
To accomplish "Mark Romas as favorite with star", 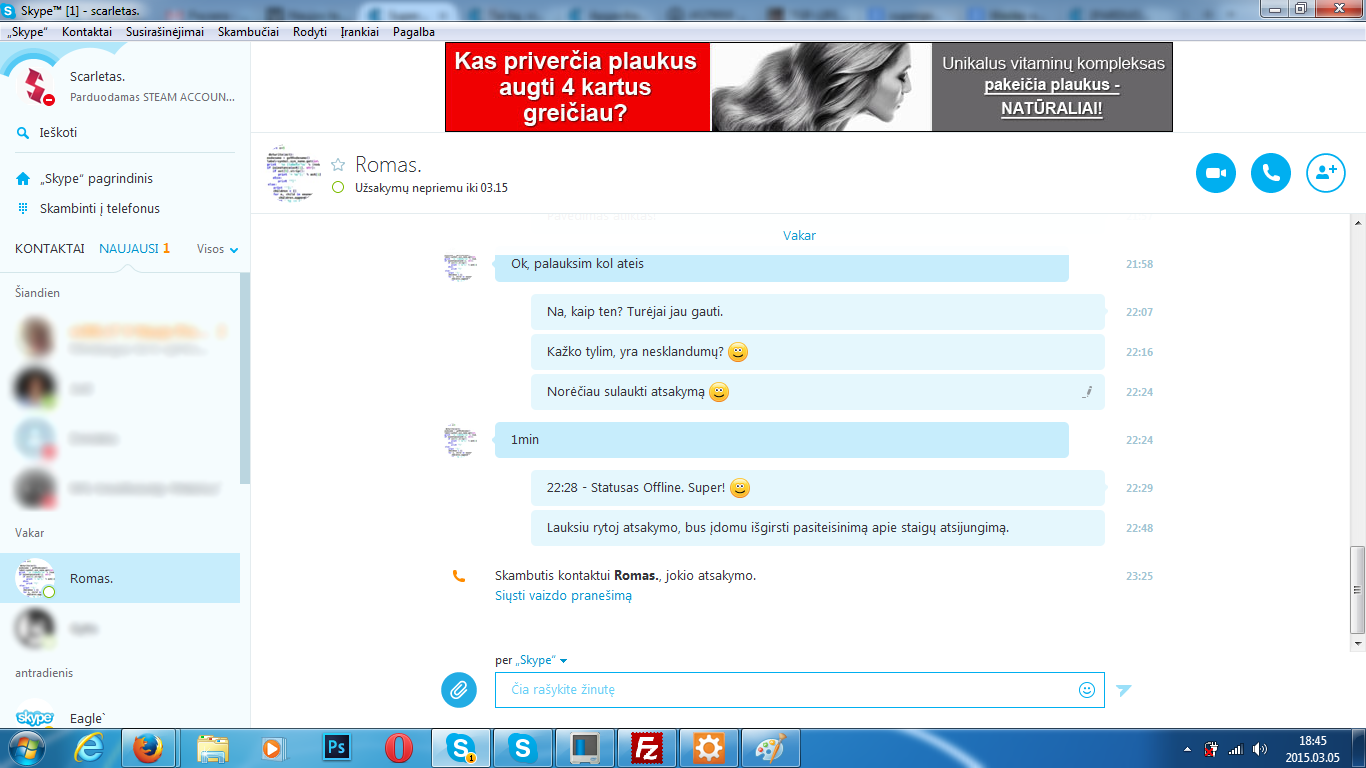I will click(338, 164).
